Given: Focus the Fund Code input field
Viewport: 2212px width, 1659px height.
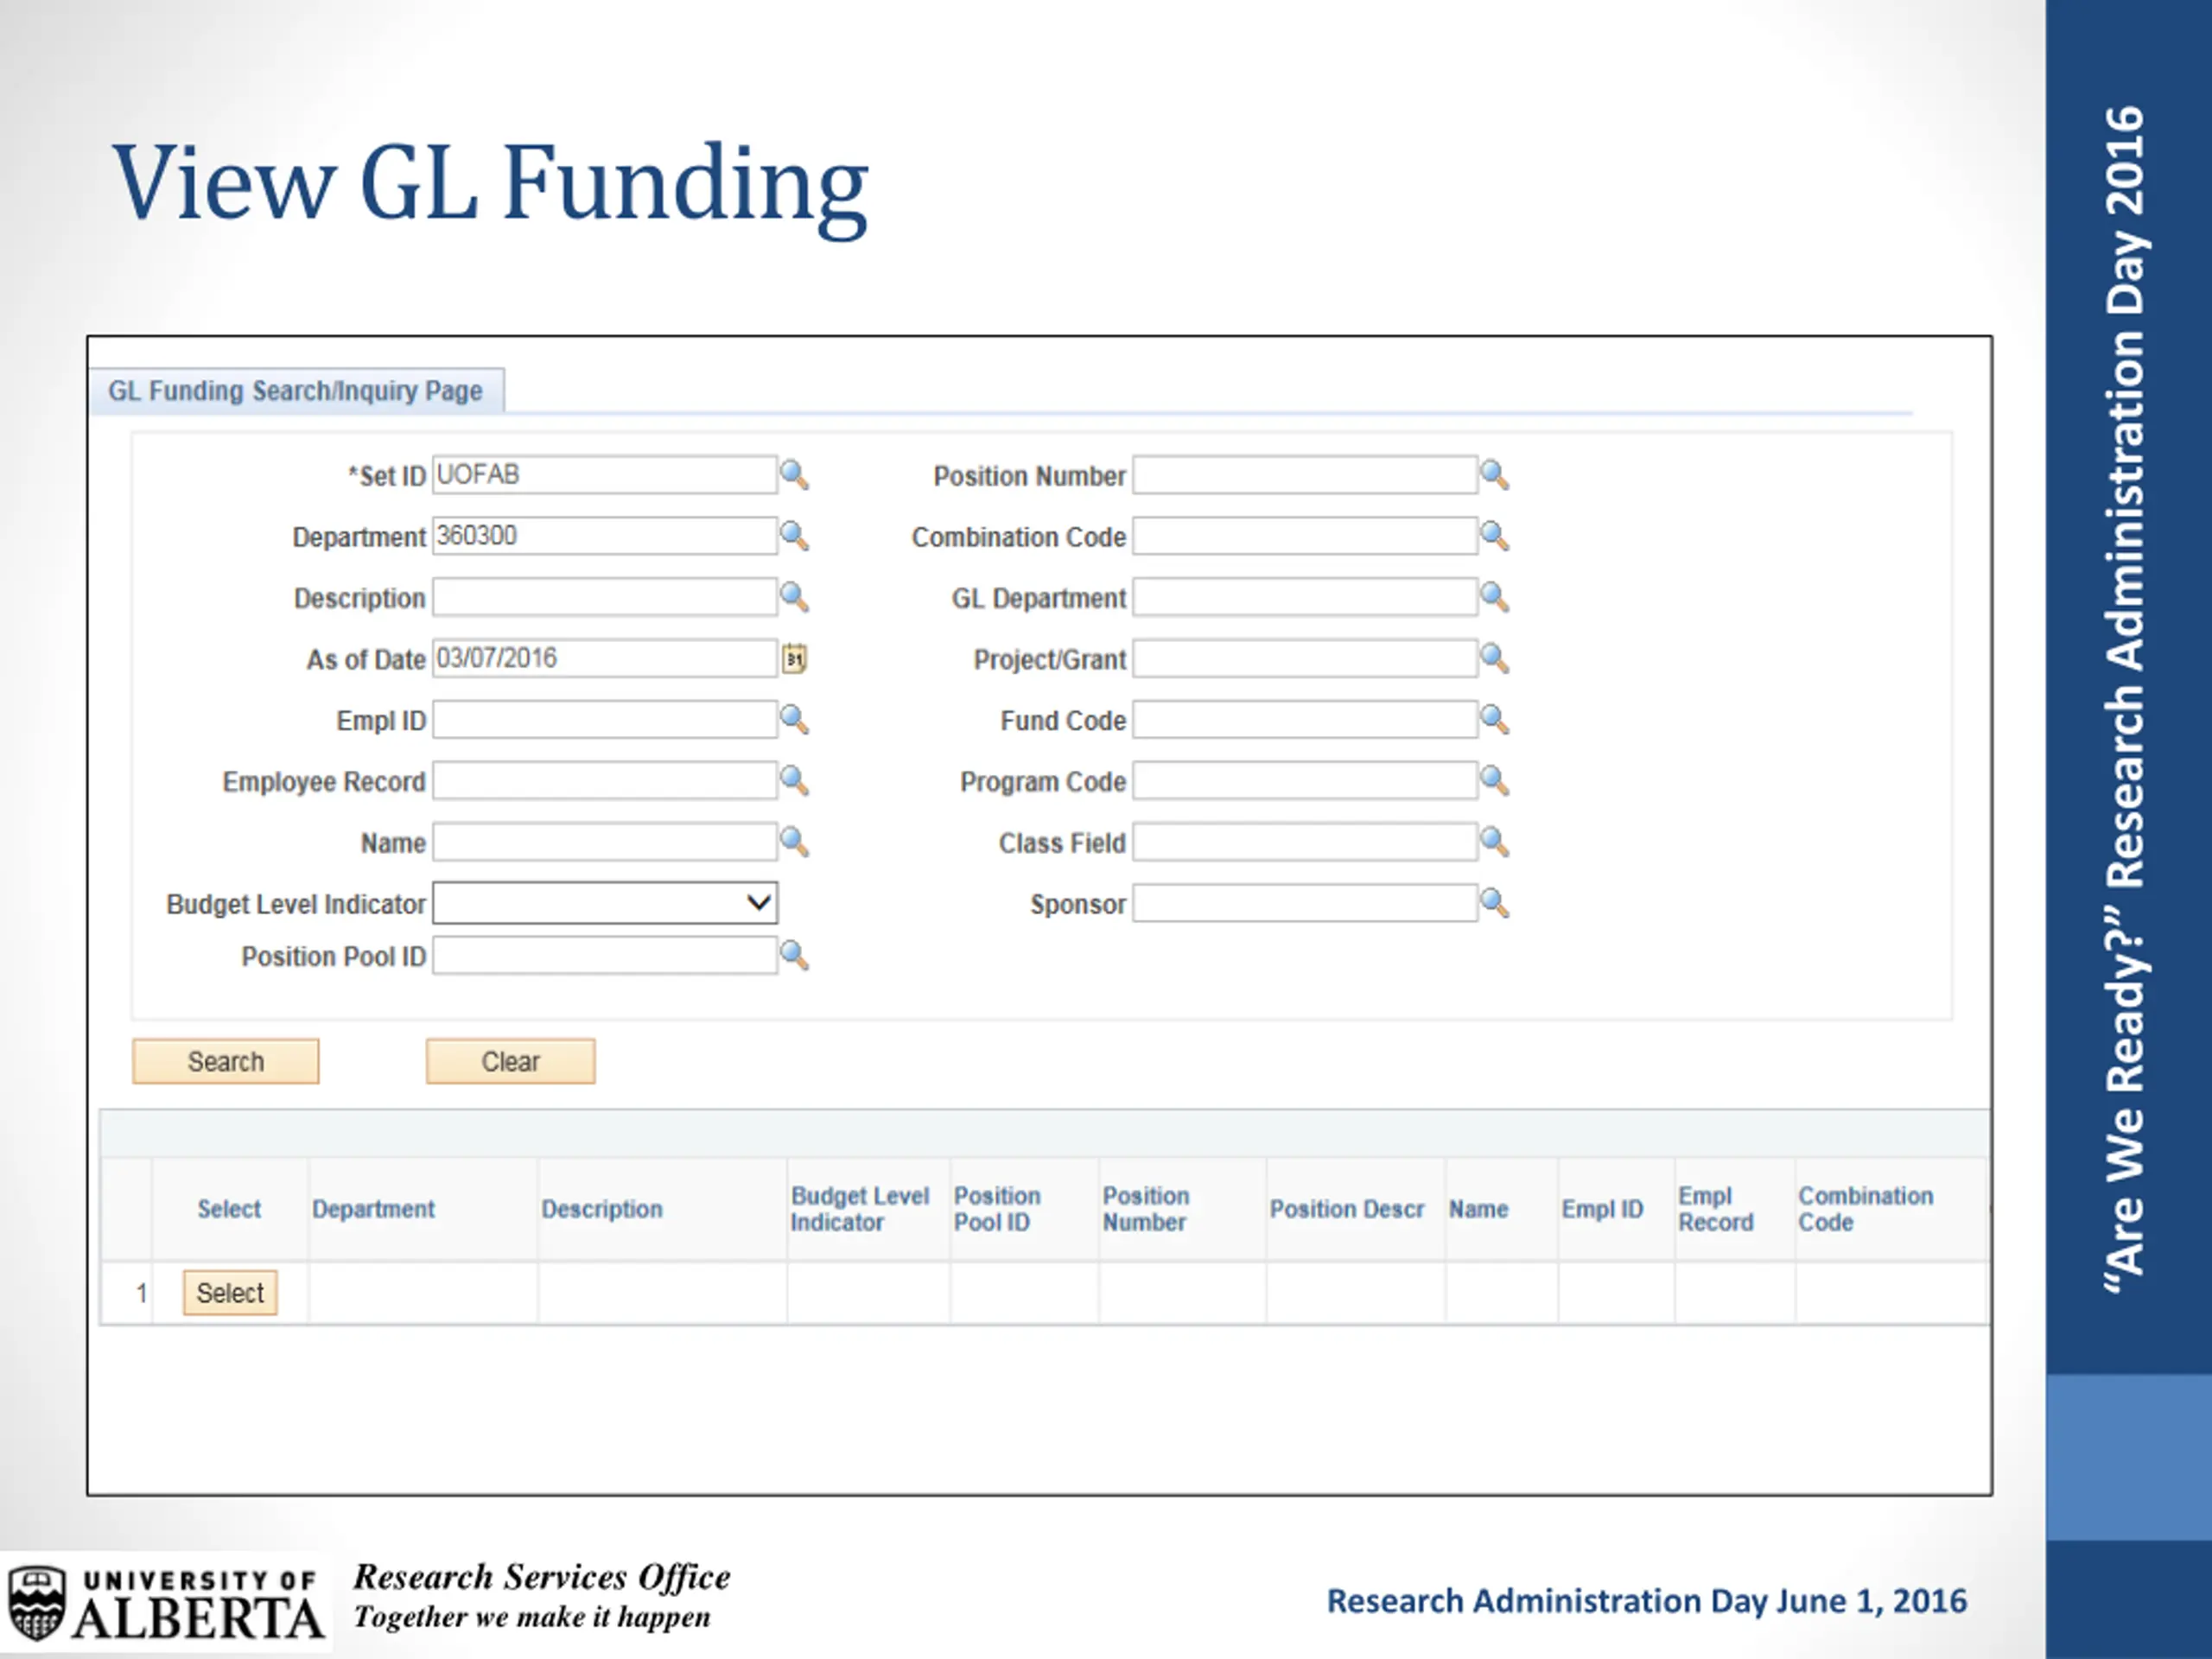Looking at the screenshot, I should [1305, 720].
